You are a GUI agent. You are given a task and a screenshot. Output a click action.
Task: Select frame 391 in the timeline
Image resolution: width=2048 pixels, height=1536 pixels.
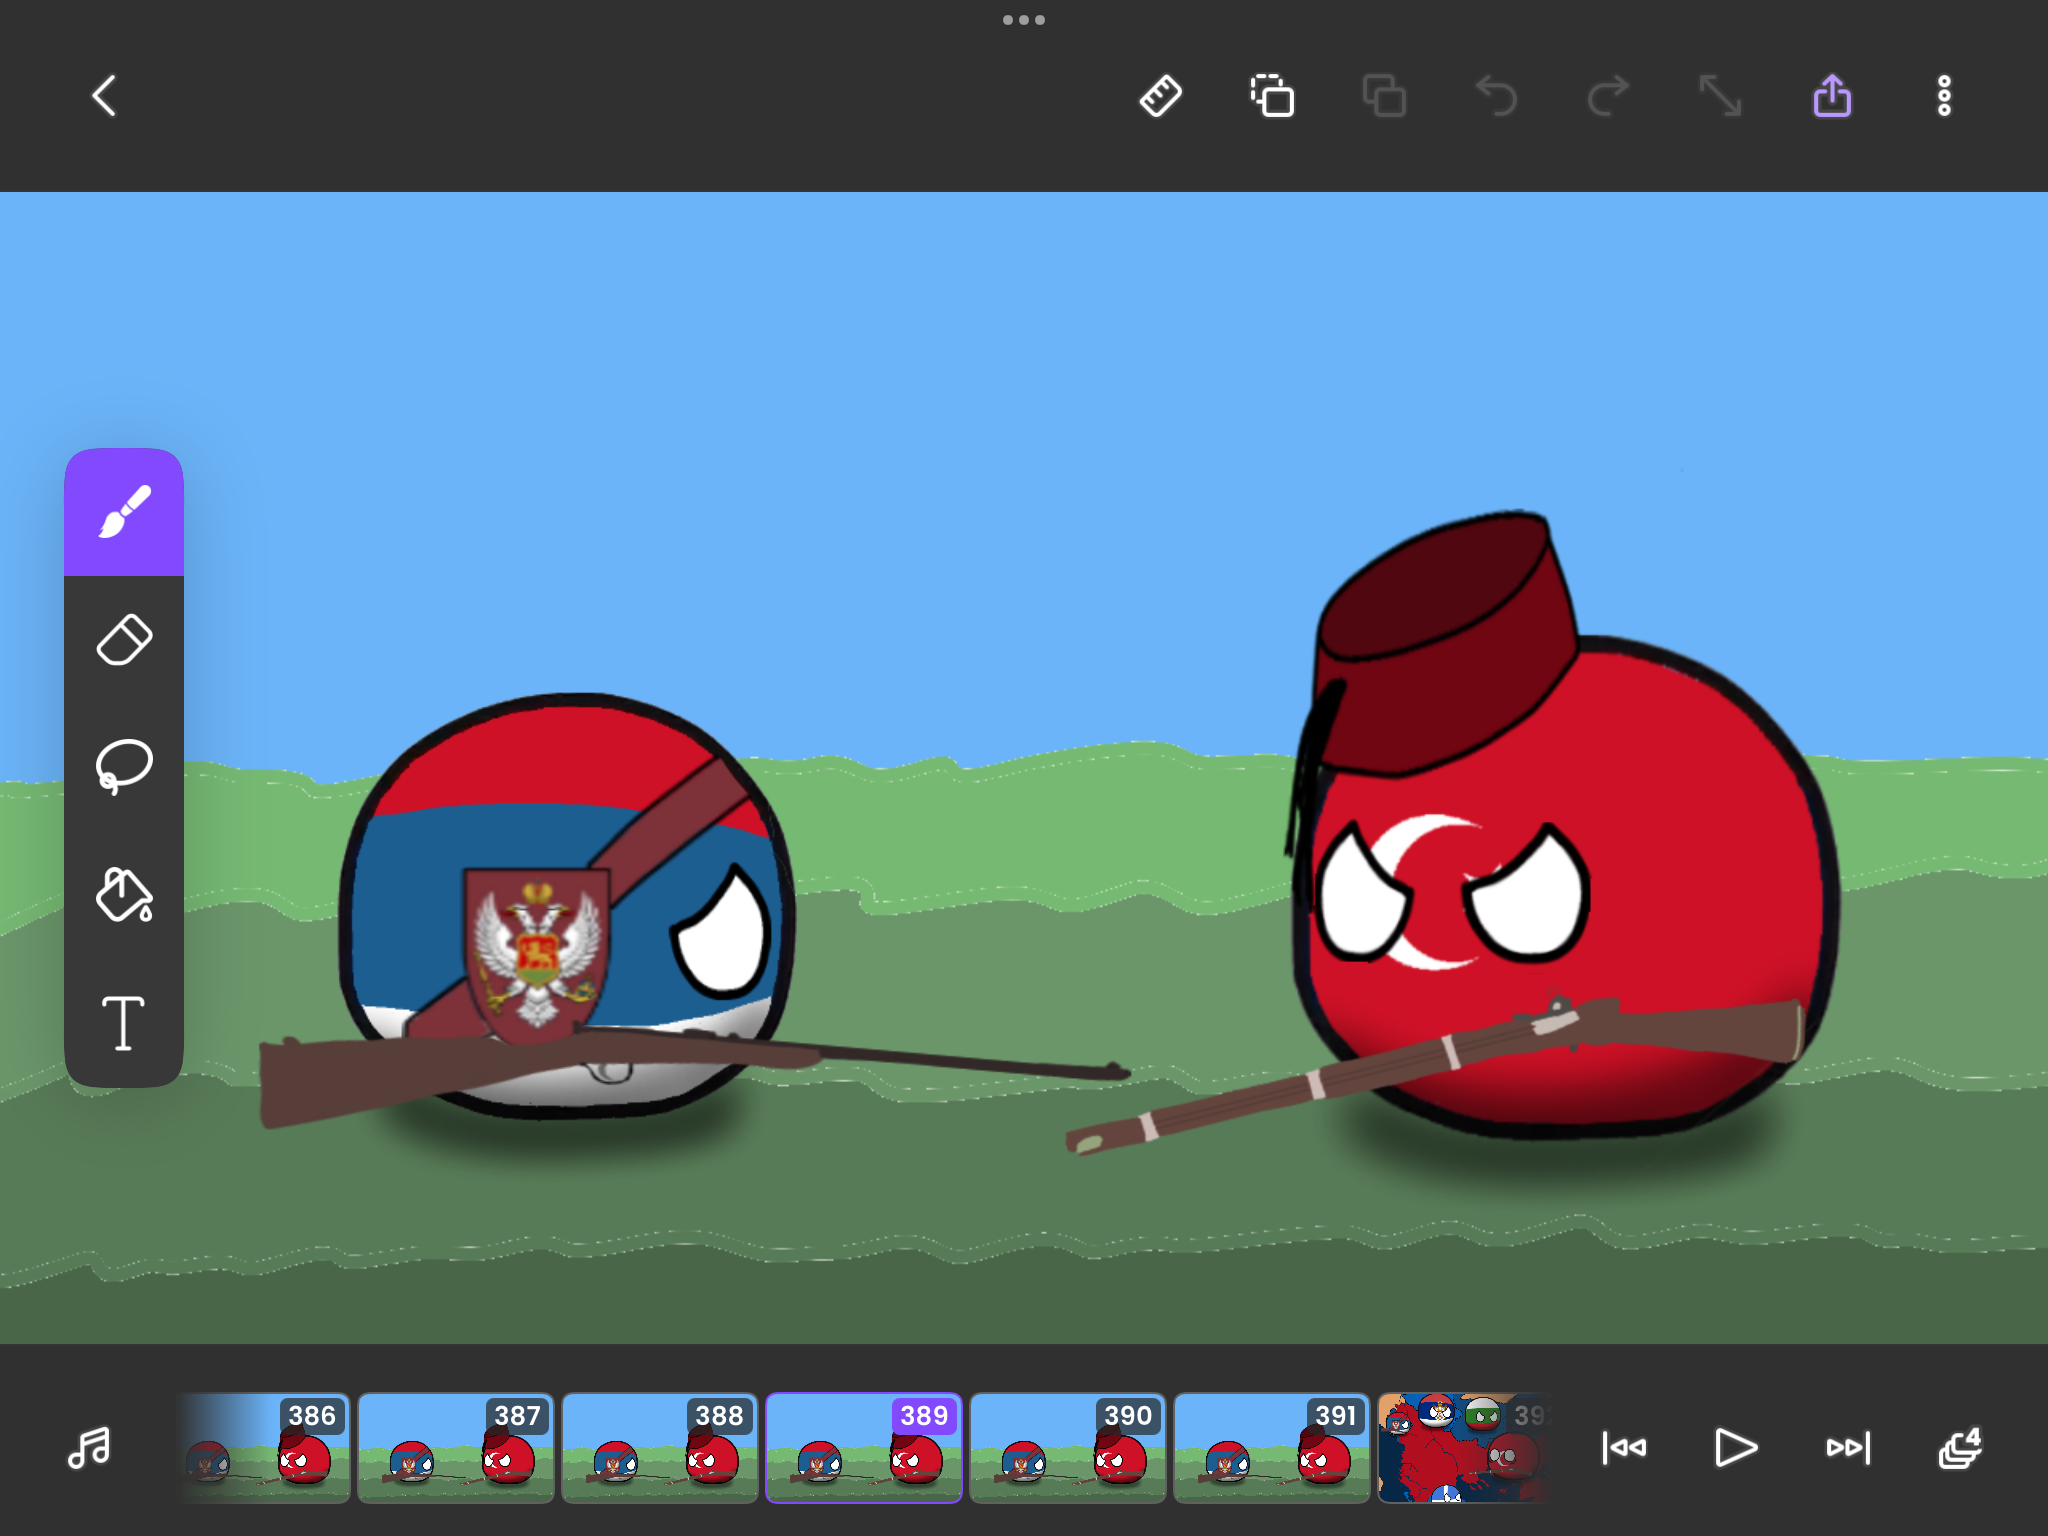tap(1273, 1447)
